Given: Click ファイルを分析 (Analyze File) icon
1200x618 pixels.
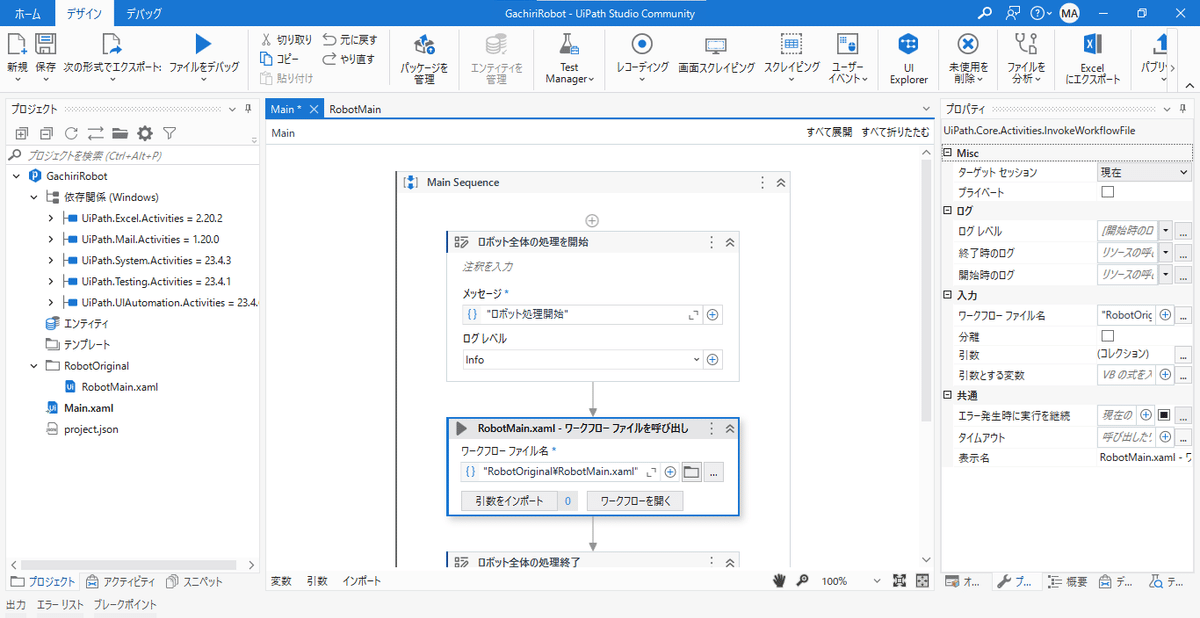Looking at the screenshot, I should pos(1026,45).
